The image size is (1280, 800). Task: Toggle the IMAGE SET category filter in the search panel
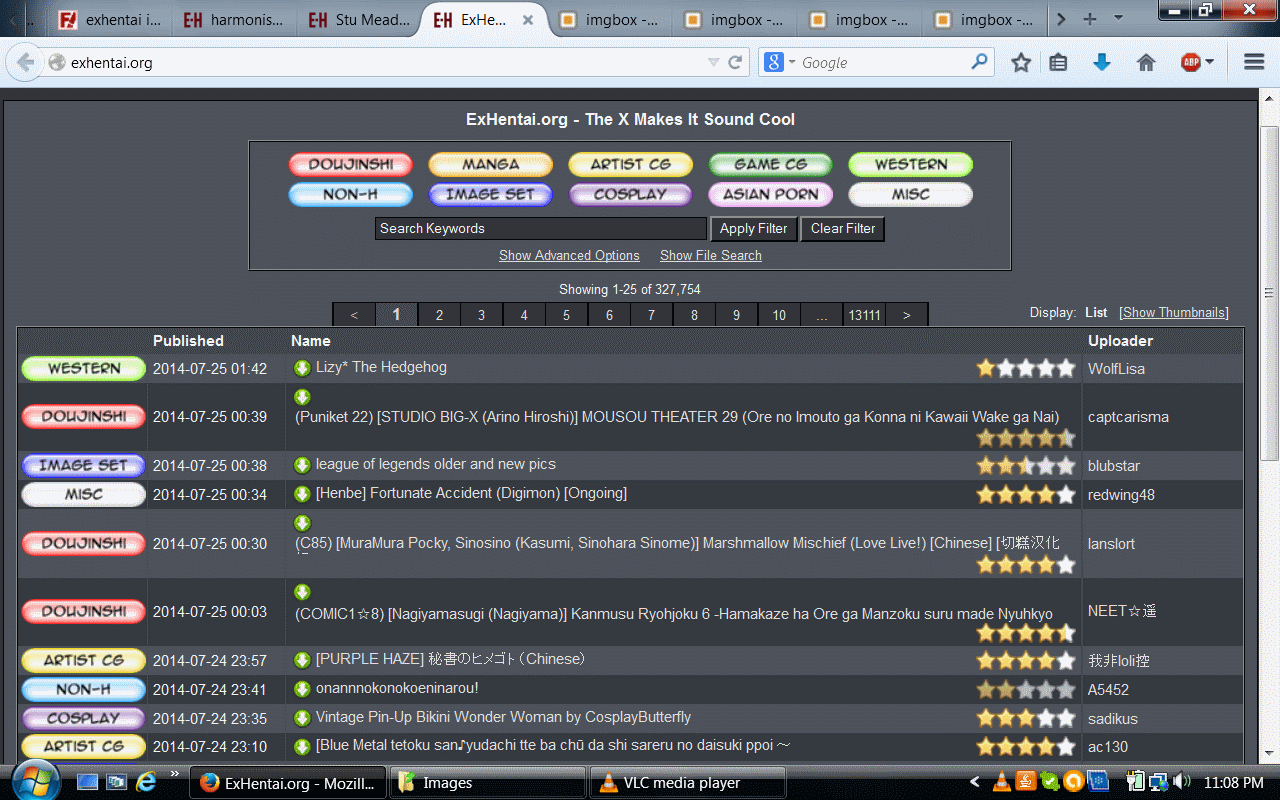click(490, 195)
